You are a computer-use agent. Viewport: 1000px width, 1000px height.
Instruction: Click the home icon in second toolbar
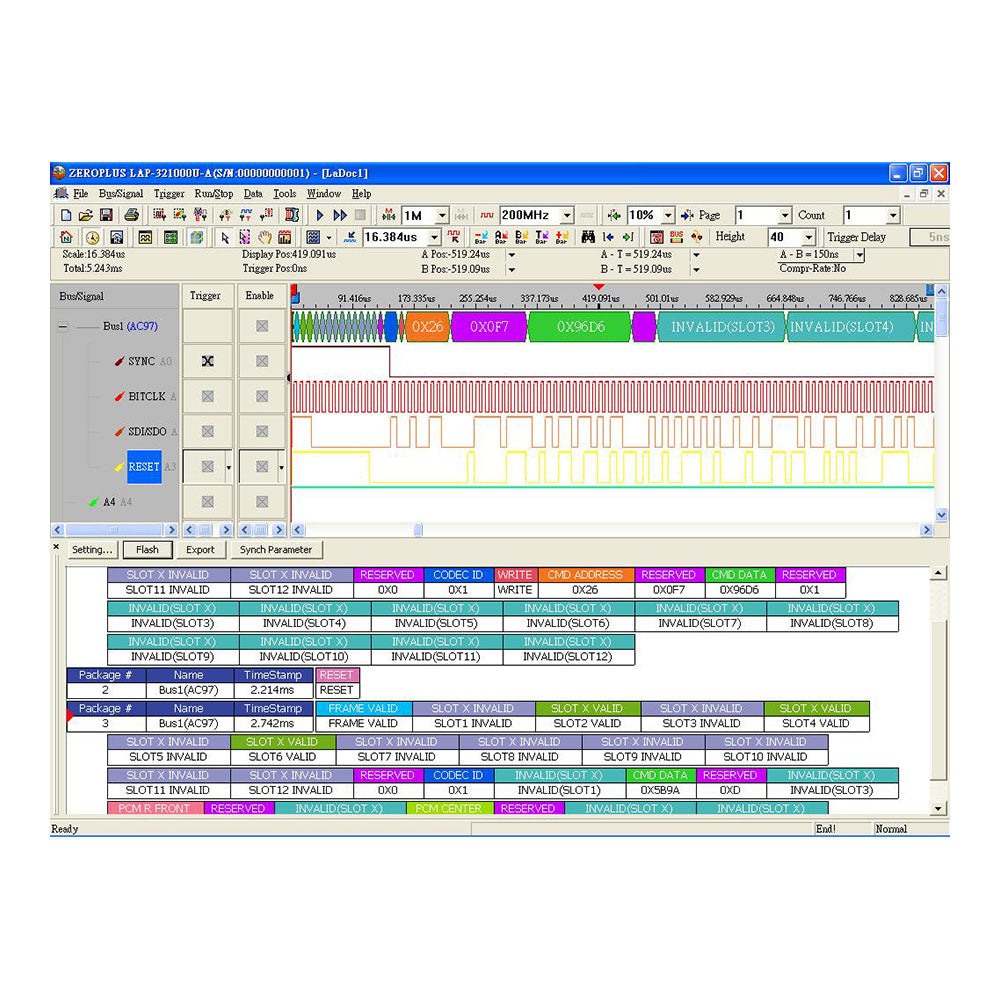pyautogui.click(x=66, y=237)
